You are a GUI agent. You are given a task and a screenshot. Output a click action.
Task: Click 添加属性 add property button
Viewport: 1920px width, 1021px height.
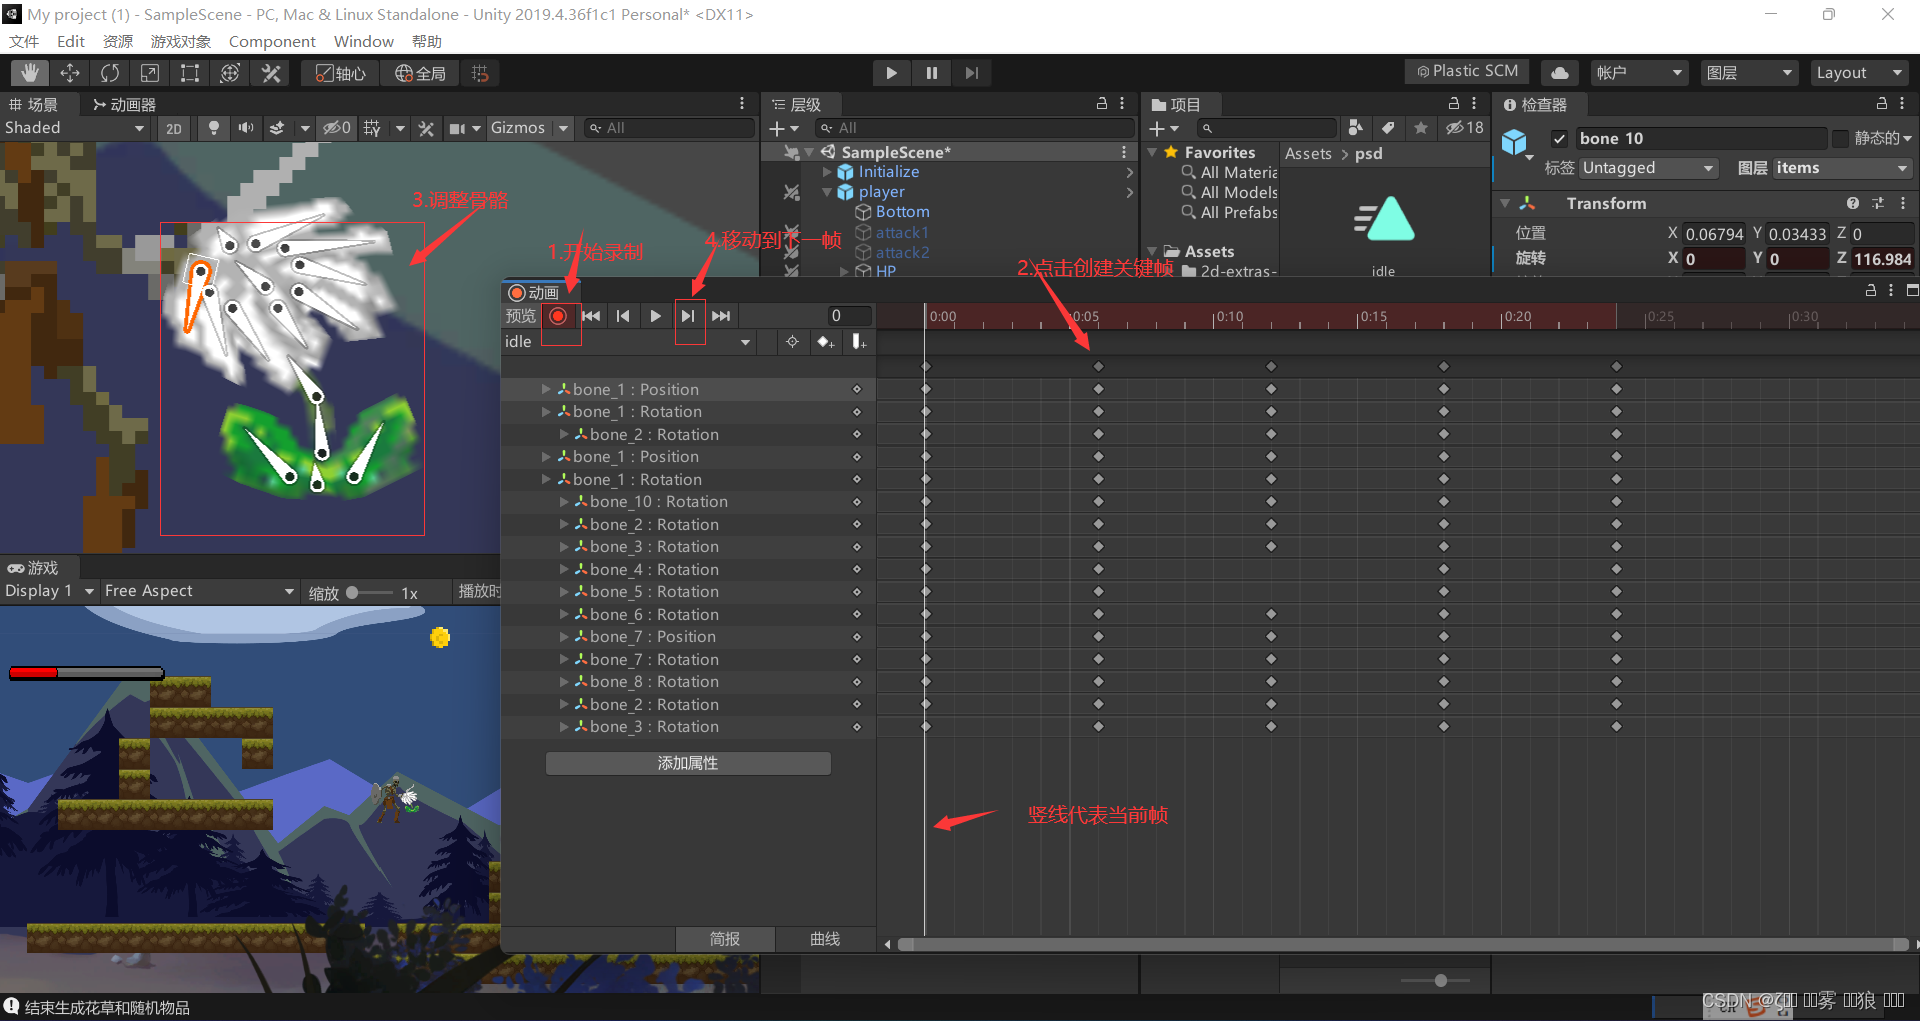point(688,763)
